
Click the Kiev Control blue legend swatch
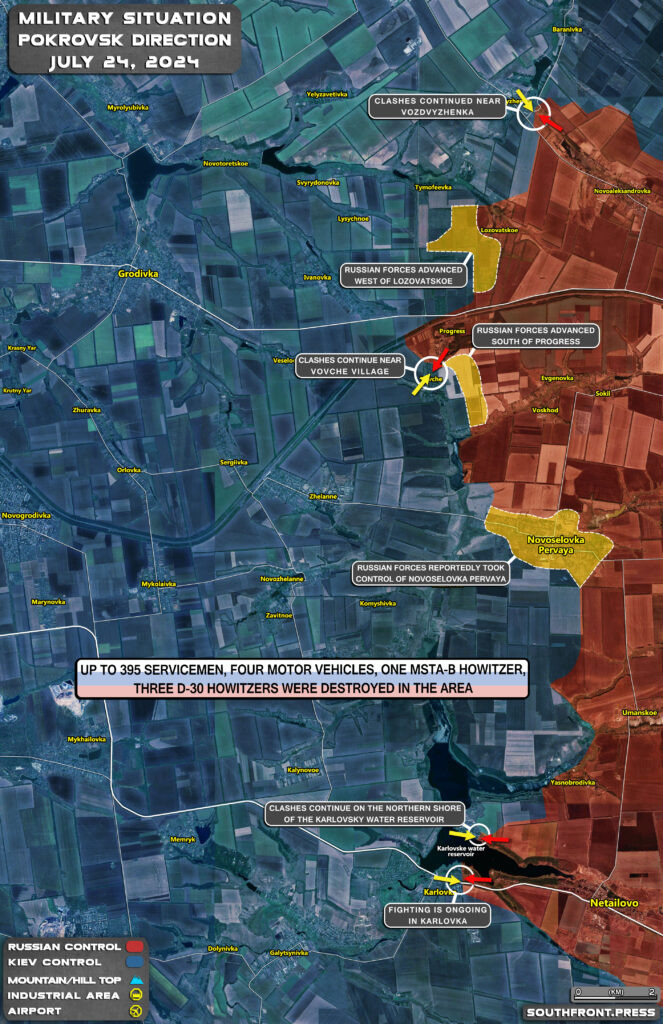point(136,962)
